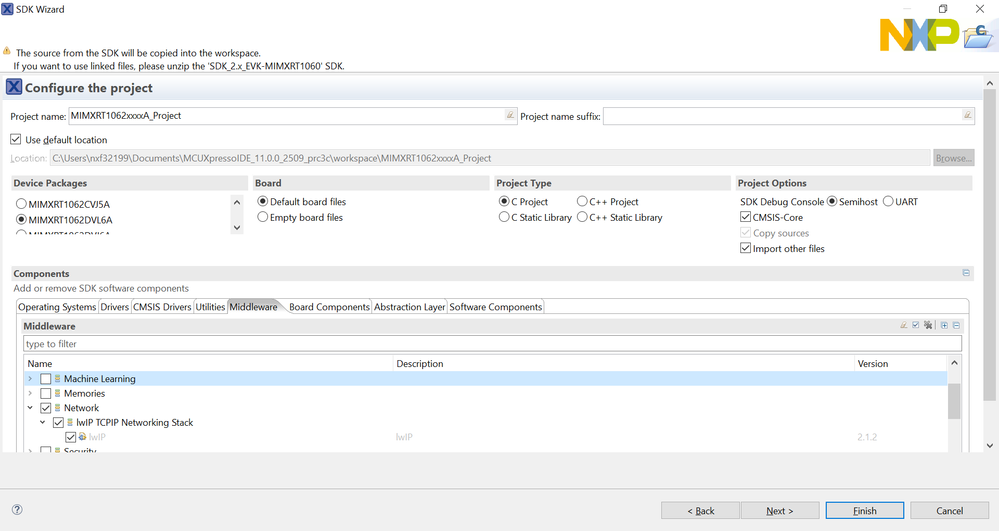Toggle CMSIS-Core checkbox
Image resolution: width=999 pixels, height=531 pixels.
(745, 217)
